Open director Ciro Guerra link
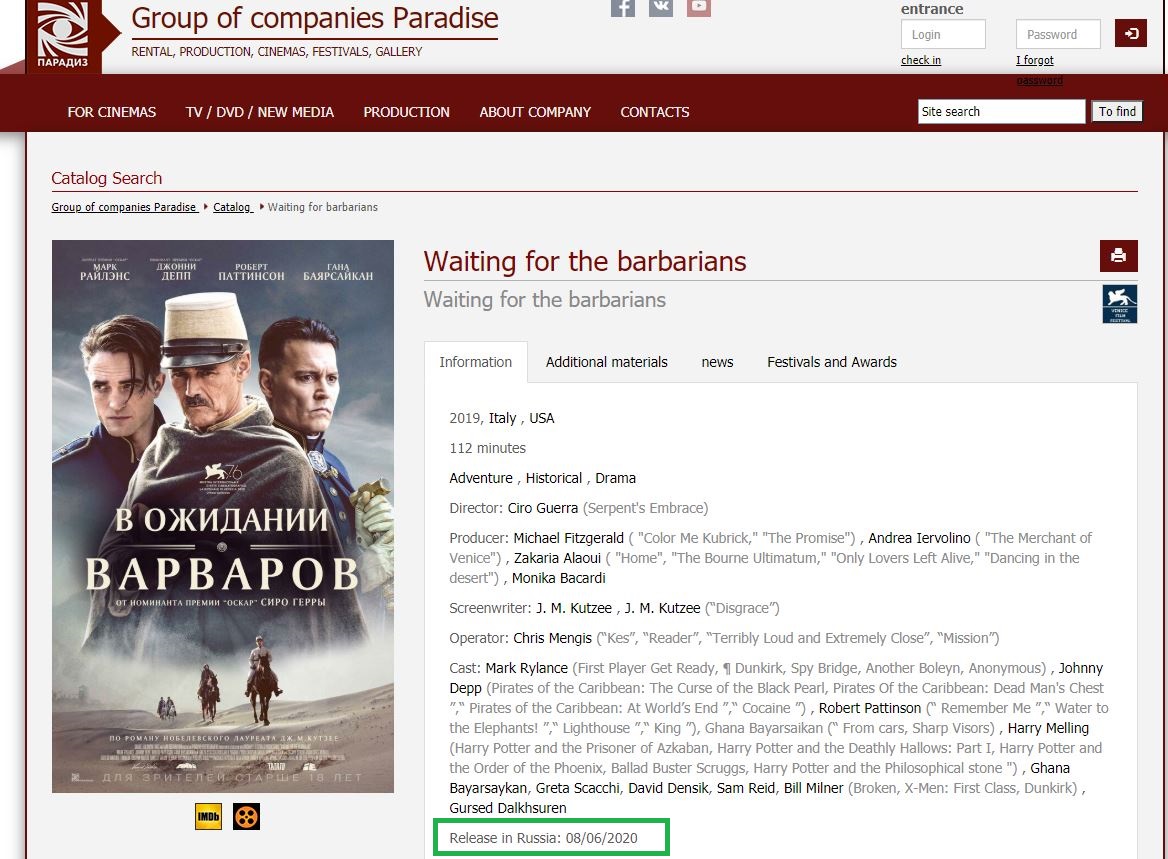This screenshot has height=859, width=1168. [542, 508]
